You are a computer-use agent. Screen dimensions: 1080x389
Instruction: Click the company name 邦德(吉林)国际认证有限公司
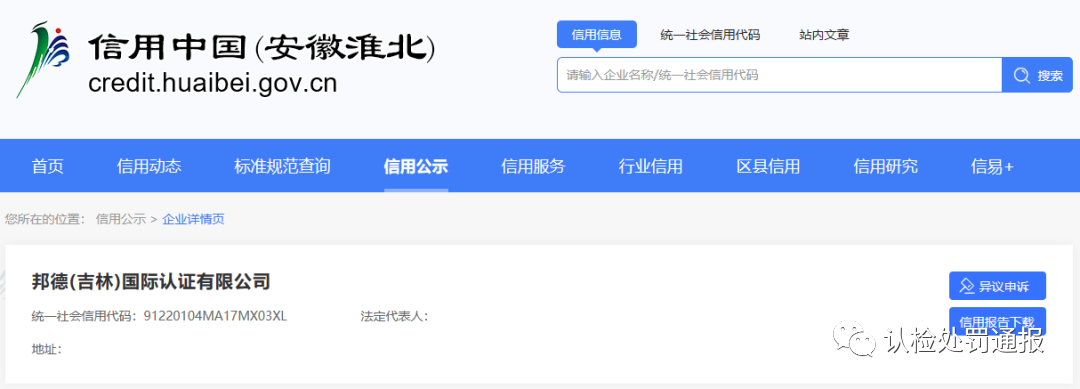point(151,282)
